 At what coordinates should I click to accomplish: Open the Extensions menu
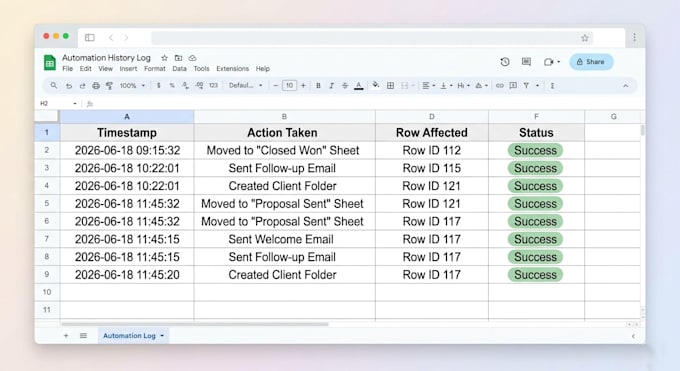click(232, 69)
